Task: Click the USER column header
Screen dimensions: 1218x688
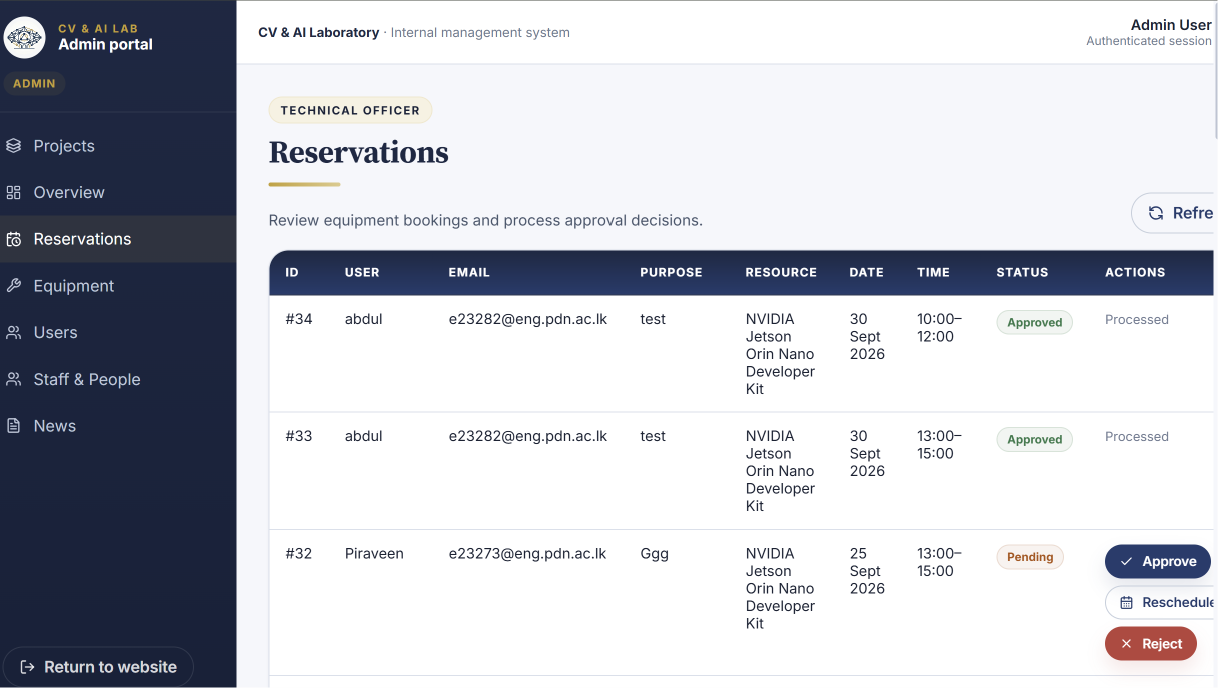Action: click(x=362, y=272)
